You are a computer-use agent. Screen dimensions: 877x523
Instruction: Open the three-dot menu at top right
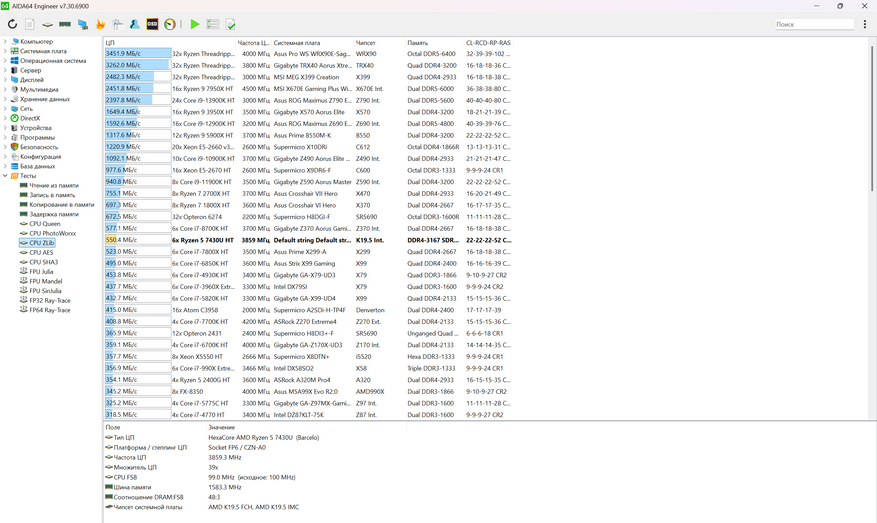pyautogui.click(x=865, y=24)
